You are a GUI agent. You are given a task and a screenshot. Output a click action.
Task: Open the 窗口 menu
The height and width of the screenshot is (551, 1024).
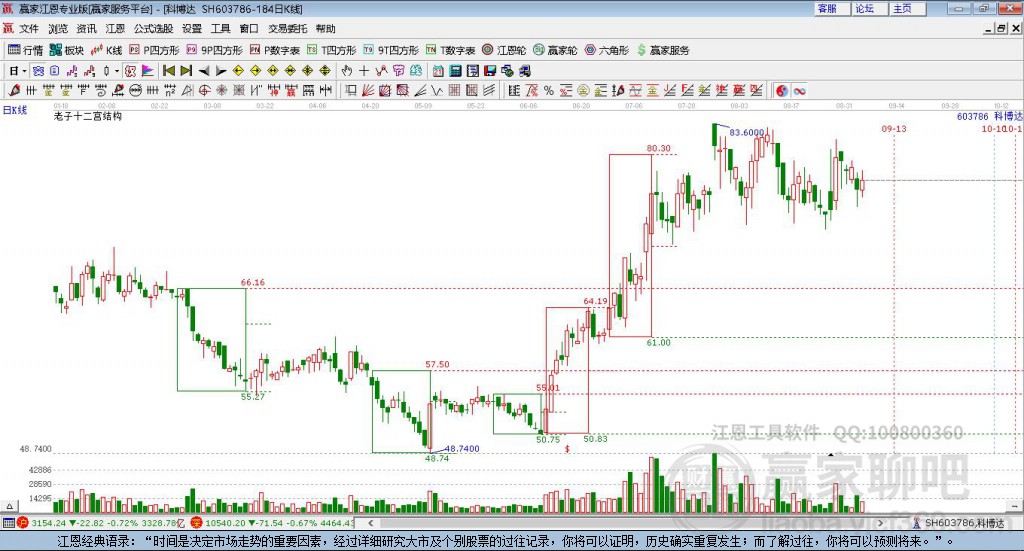point(249,29)
